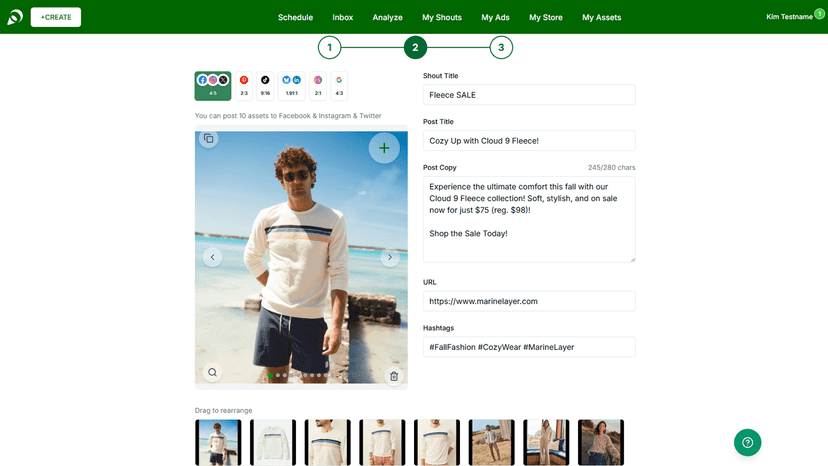This screenshot has height=466, width=828.
Task: Open My Assets section
Action: click(601, 17)
